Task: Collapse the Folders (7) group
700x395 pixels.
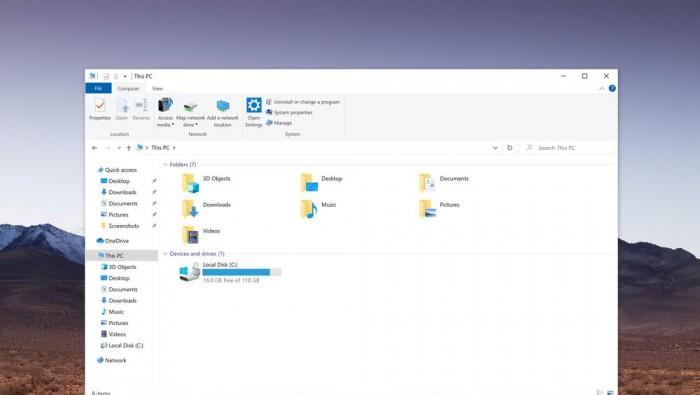Action: 166,165
